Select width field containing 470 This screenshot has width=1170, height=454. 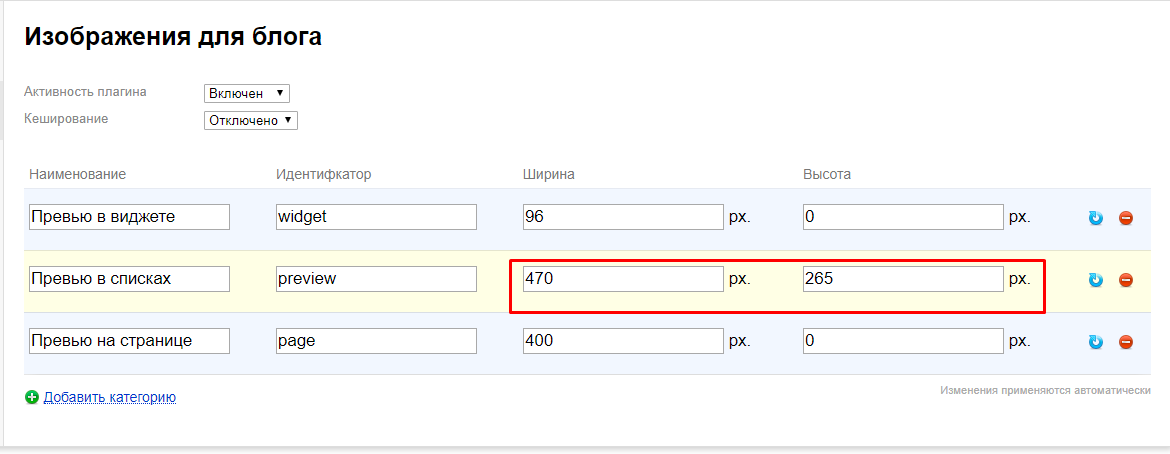(x=622, y=279)
